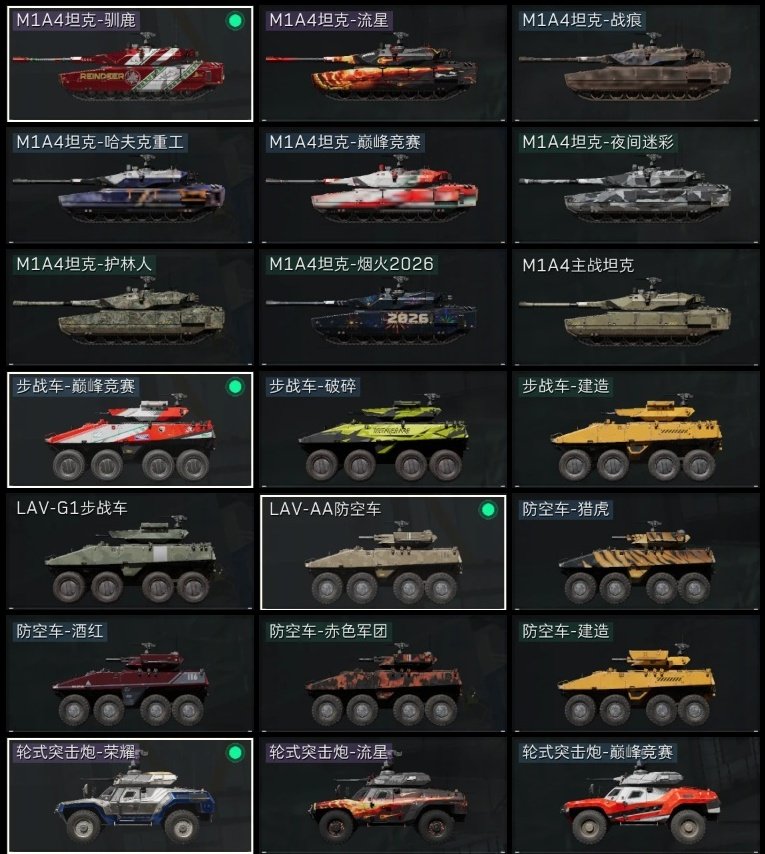
Task: Click the green equipped dot on LAV-AA防空车
Action: tap(488, 510)
